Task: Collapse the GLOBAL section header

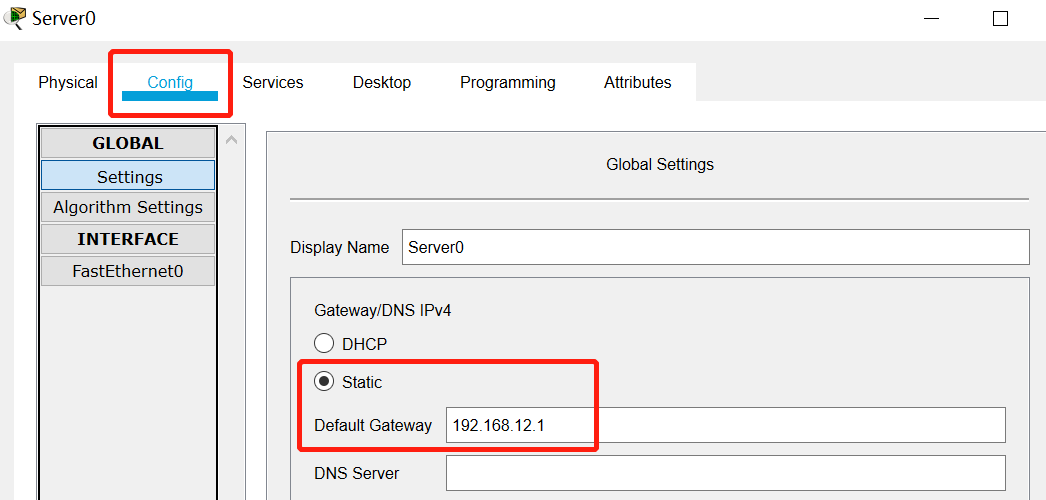Action: coord(128,143)
